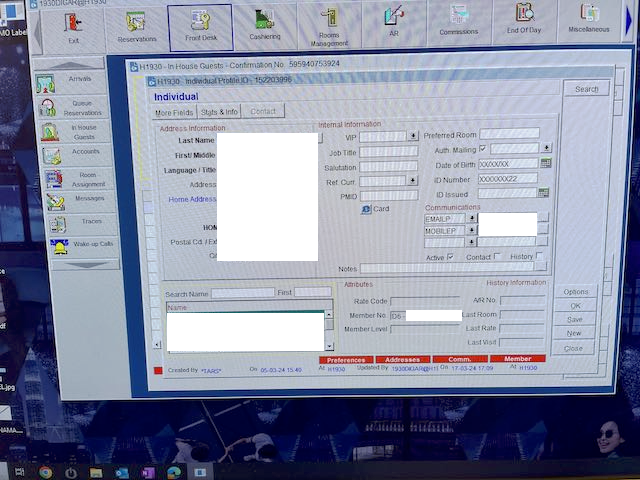The width and height of the screenshot is (640, 480).
Task: Expand the VIP dropdown list
Action: click(x=413, y=135)
